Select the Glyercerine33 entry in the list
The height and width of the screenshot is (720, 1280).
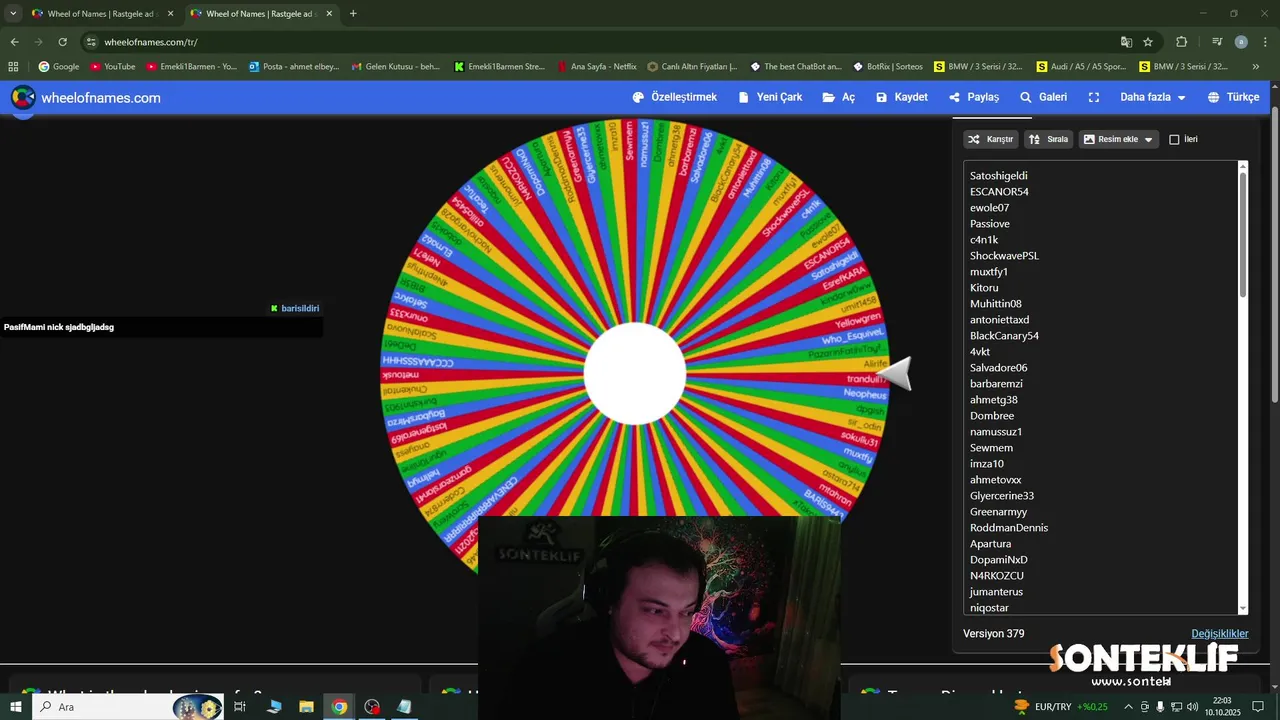[1002, 495]
